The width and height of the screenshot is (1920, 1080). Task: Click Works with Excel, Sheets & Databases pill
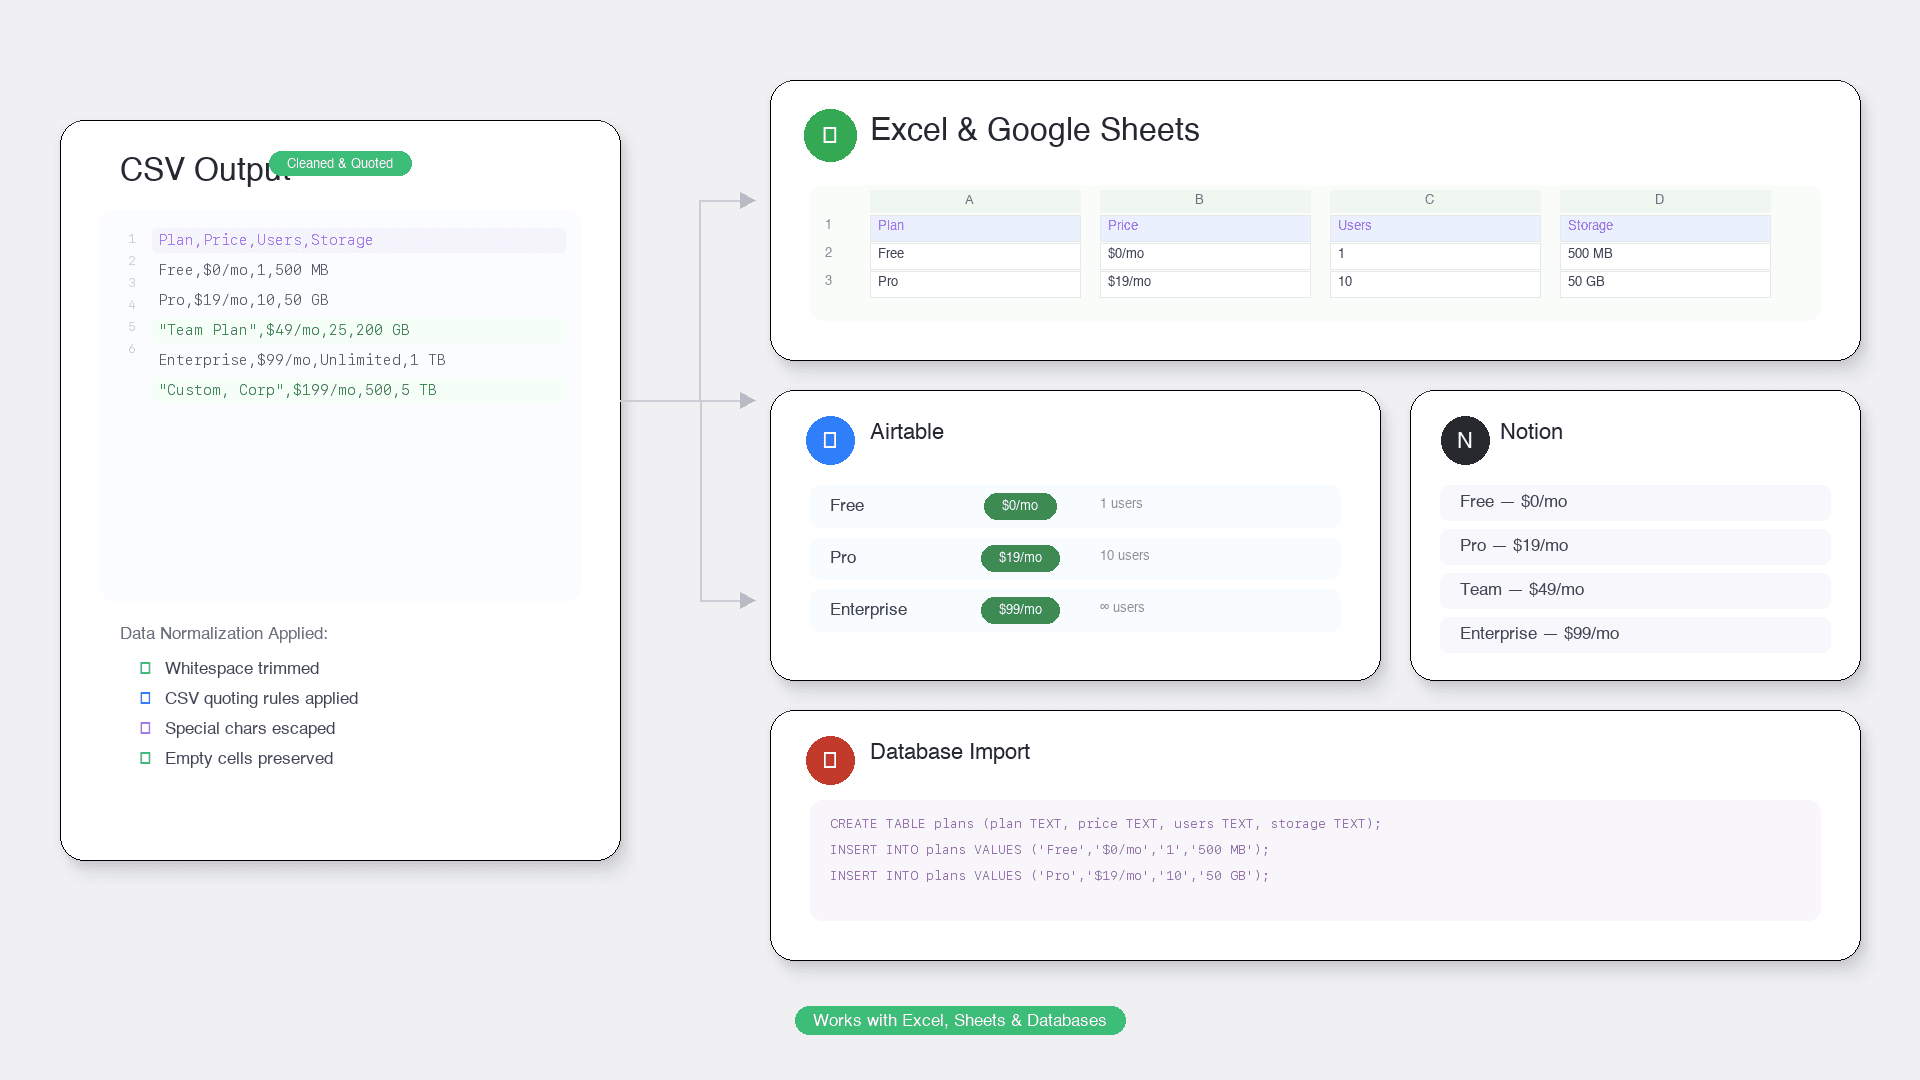pos(960,1020)
